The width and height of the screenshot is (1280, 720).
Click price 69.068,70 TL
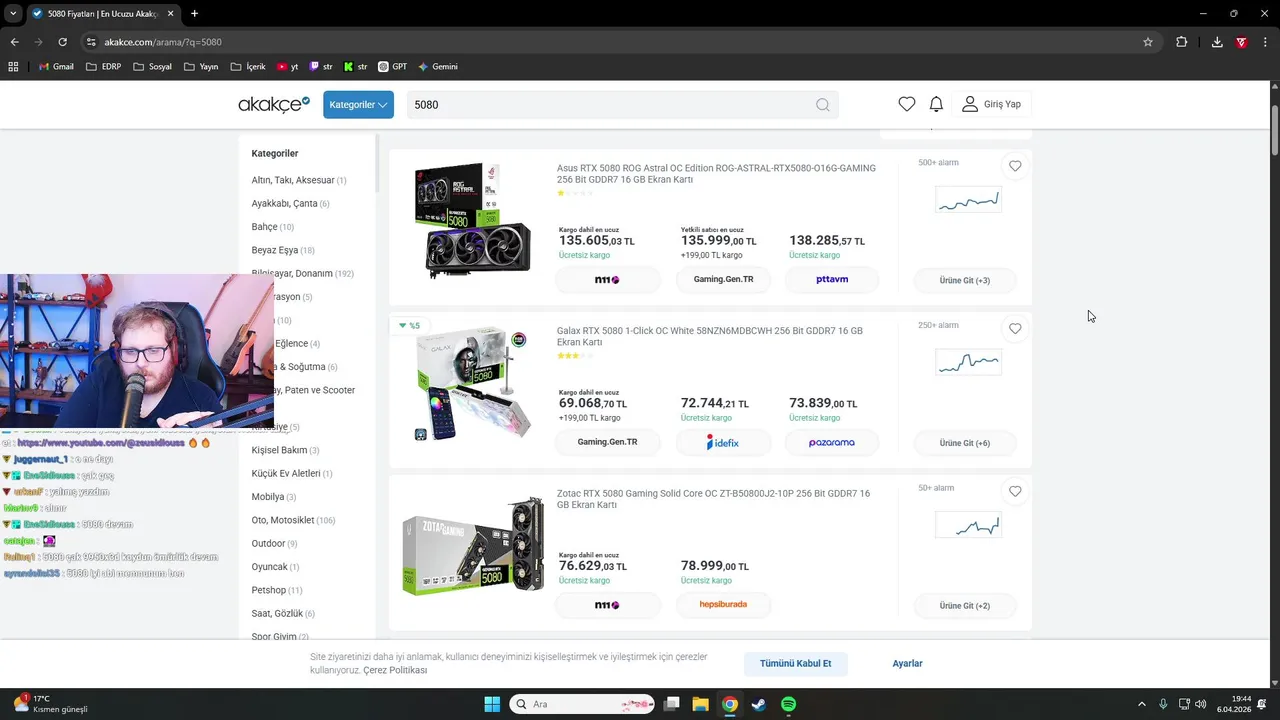point(593,404)
